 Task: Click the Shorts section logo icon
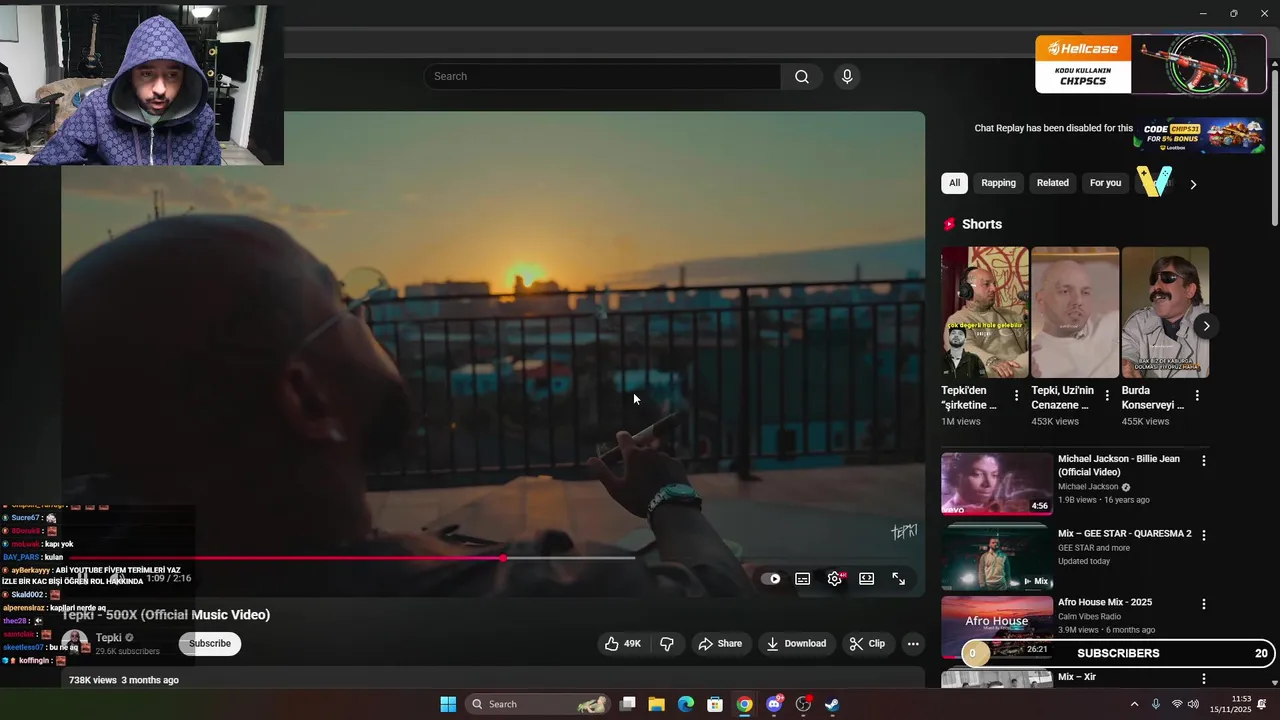tap(950, 224)
